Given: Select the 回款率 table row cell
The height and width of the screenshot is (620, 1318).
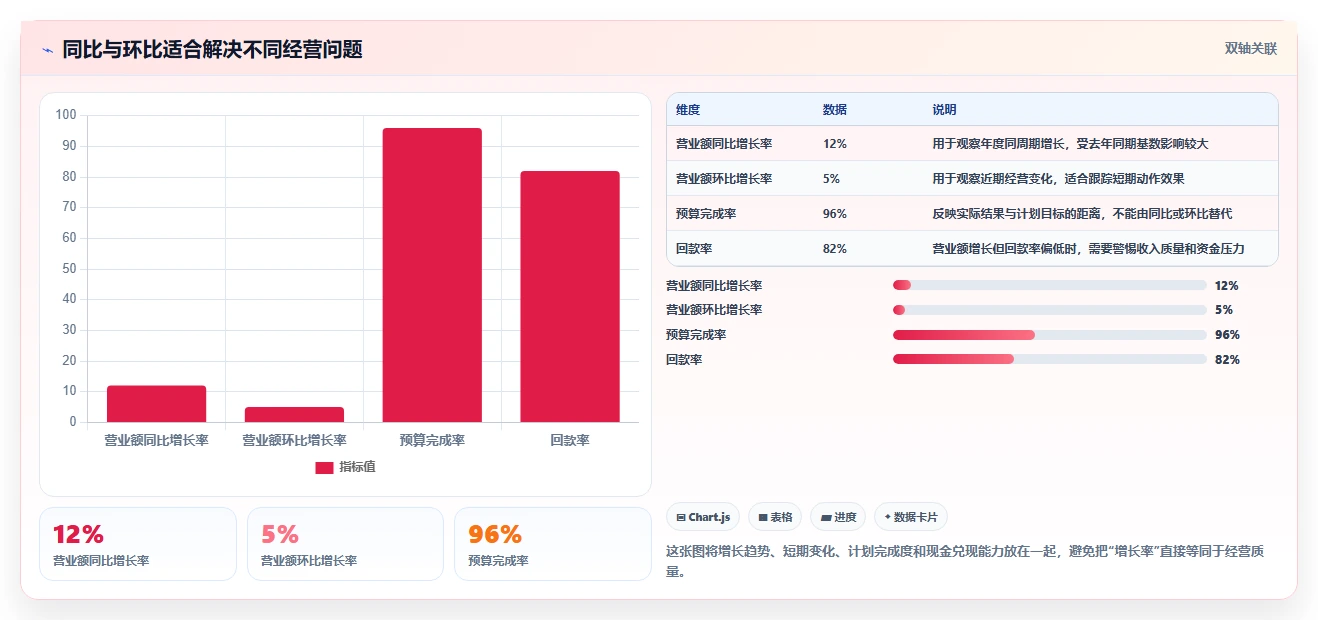Looking at the screenshot, I should click(694, 249).
